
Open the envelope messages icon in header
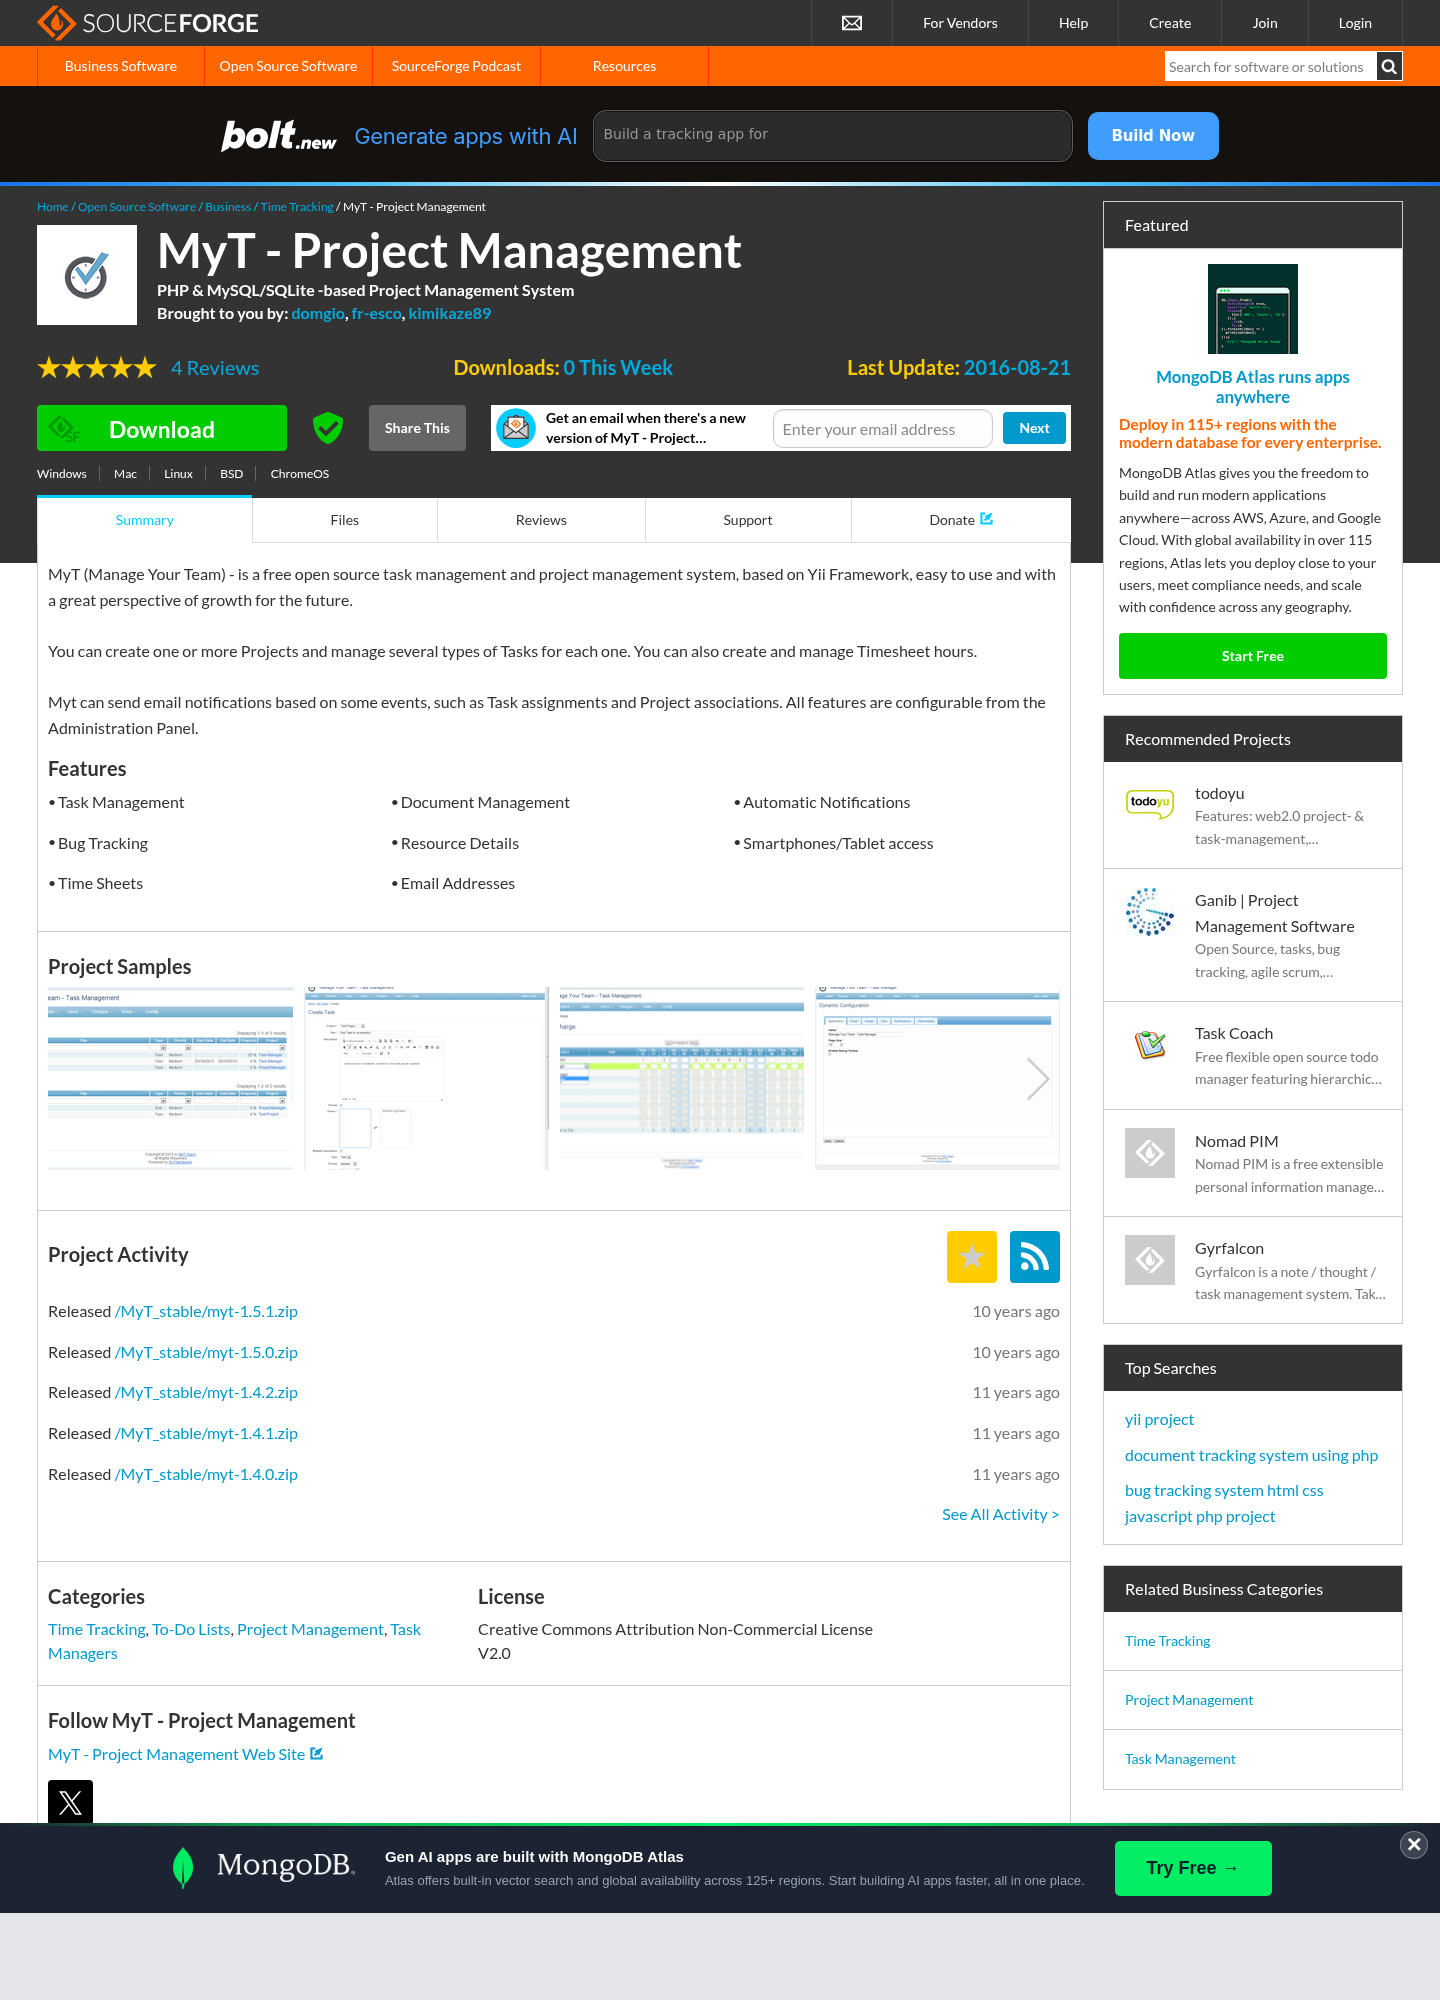(852, 23)
